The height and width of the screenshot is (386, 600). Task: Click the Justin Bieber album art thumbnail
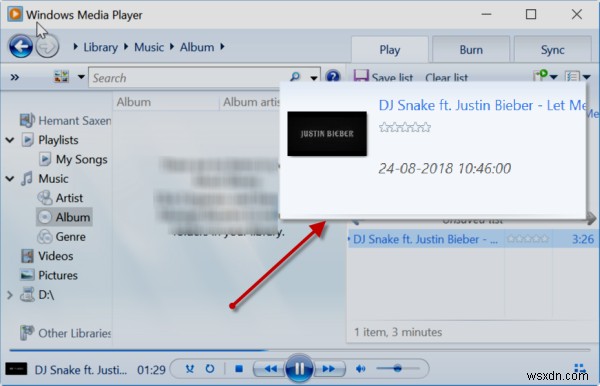click(327, 134)
